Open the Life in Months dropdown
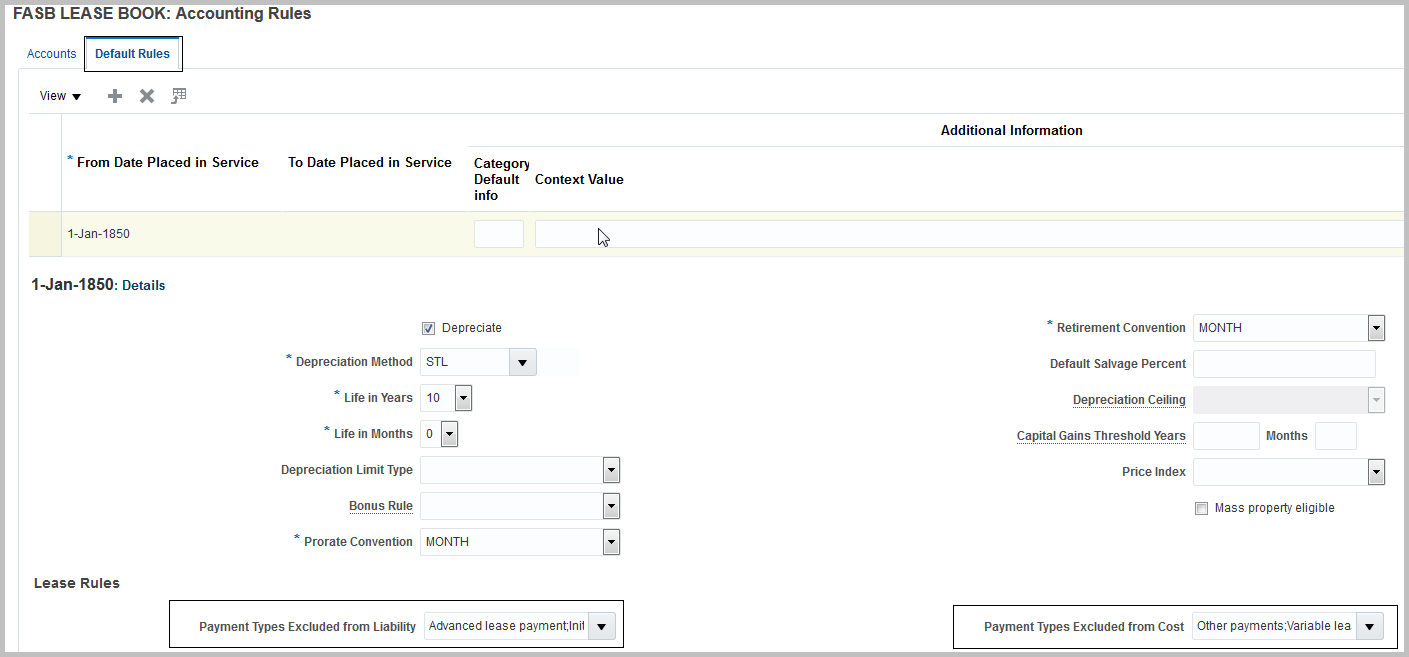This screenshot has width=1409, height=657. coord(449,434)
